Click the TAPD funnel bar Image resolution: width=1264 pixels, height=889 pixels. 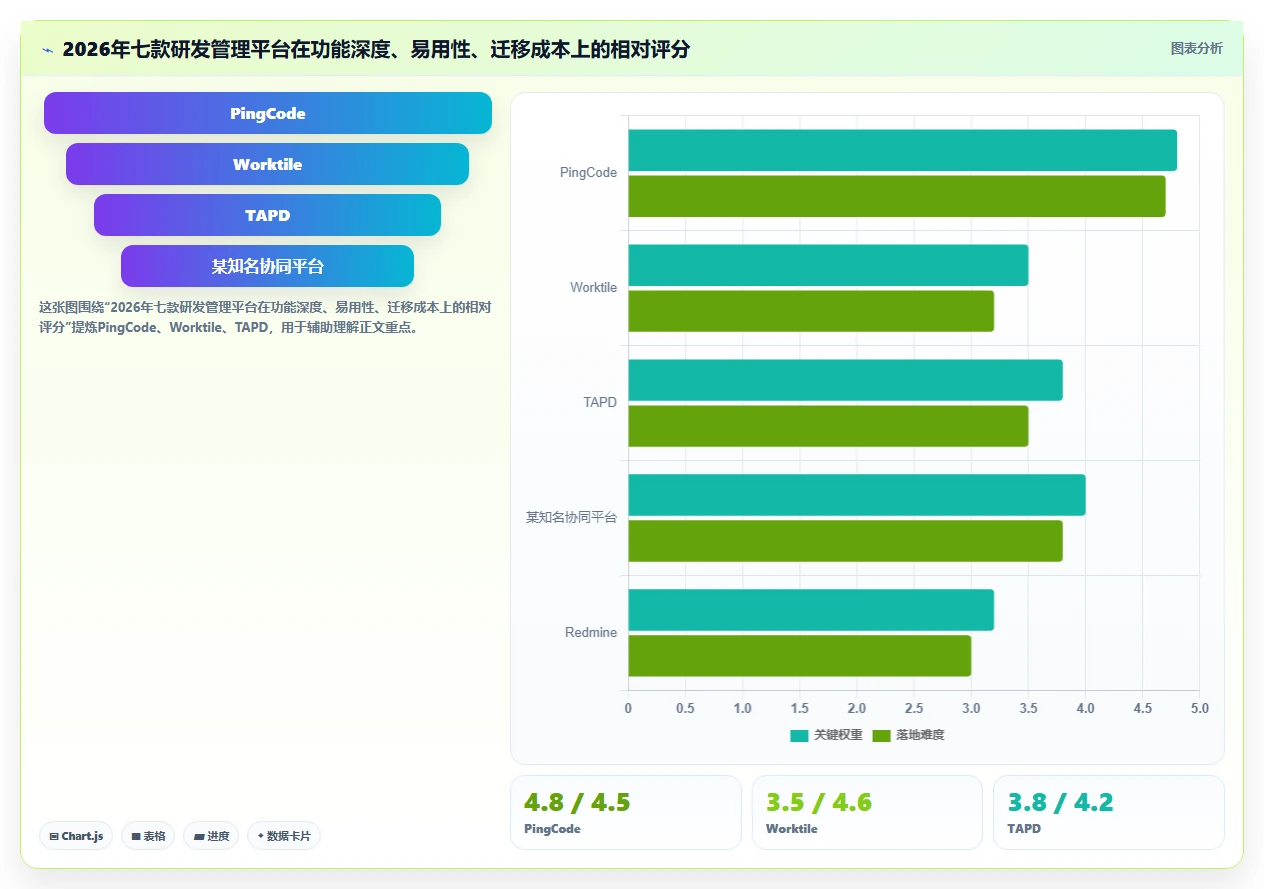[267, 215]
